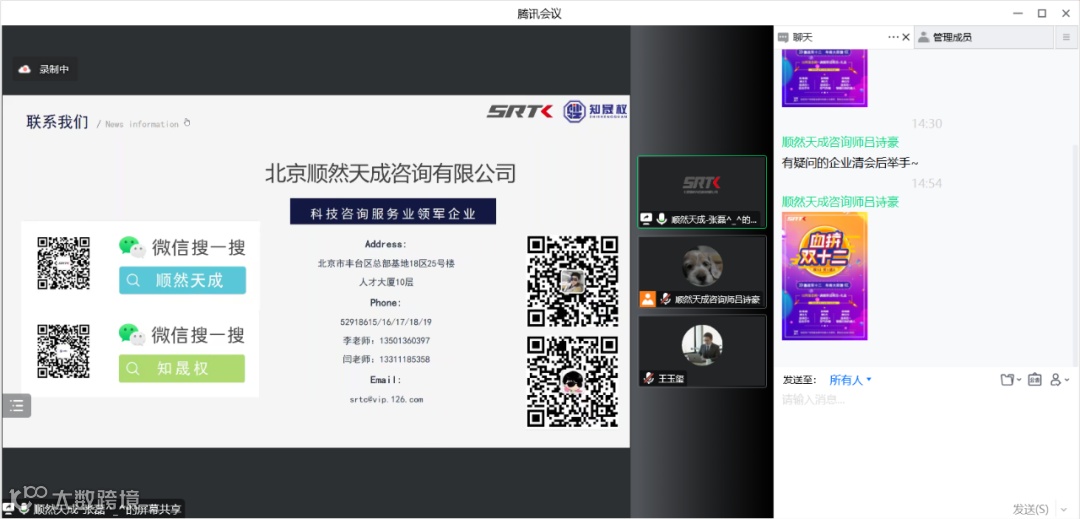Image resolution: width=1080 pixels, height=519 pixels.
Task: Select the 王玉玺 participant avatar
Action: click(x=702, y=346)
